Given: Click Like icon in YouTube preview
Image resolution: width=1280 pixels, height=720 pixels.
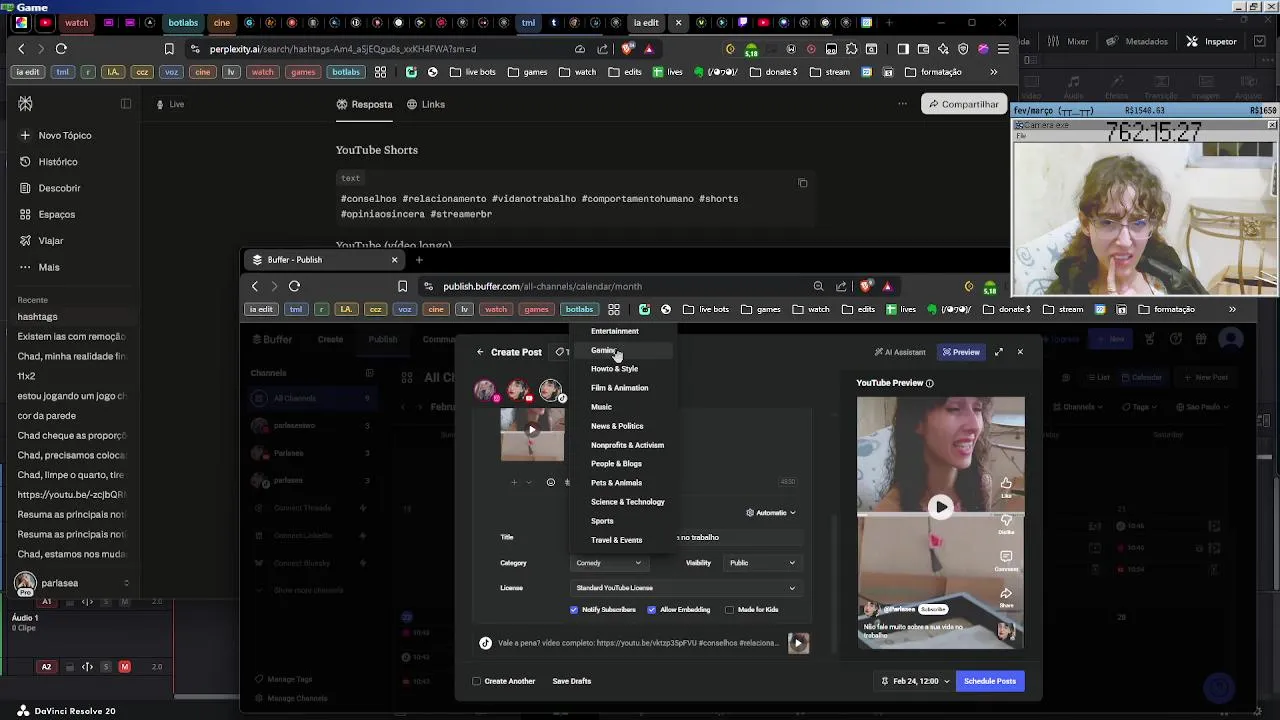Looking at the screenshot, I should click(x=1006, y=486).
